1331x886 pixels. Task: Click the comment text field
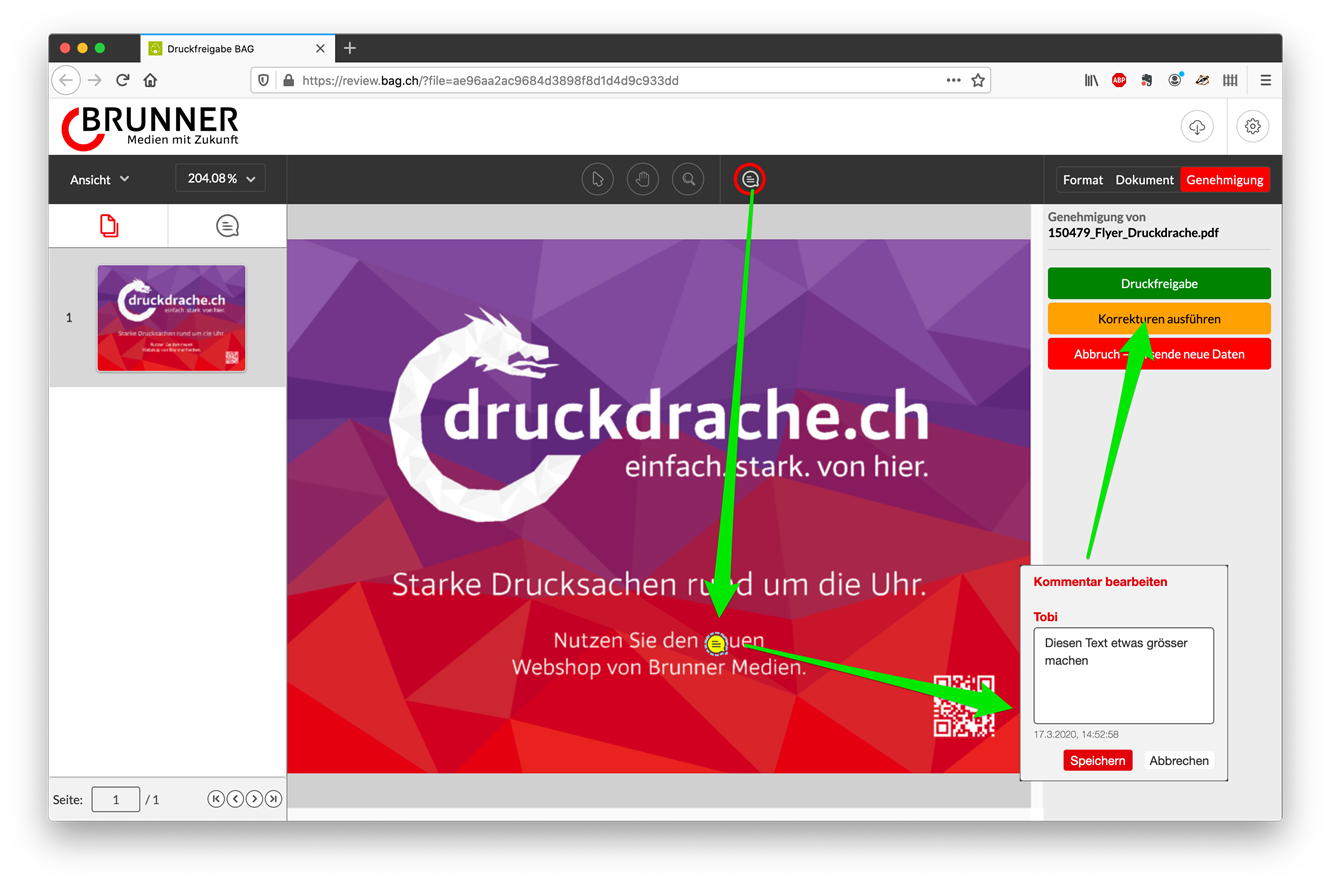pyautogui.click(x=1123, y=676)
